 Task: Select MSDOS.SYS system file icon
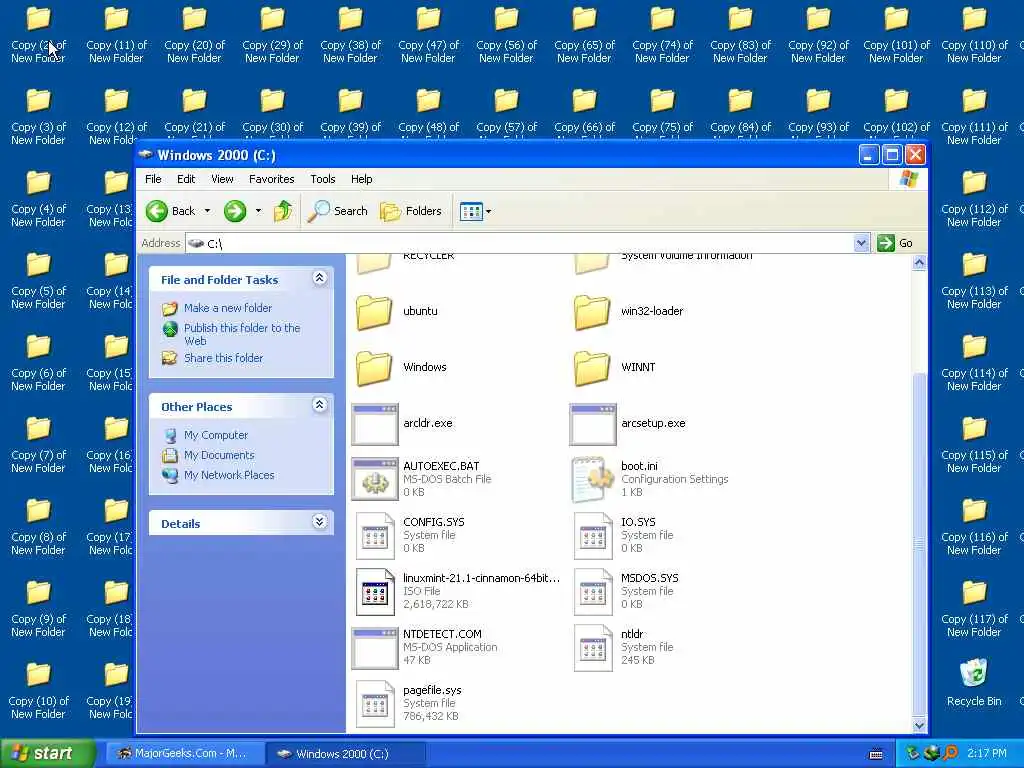tap(593, 592)
